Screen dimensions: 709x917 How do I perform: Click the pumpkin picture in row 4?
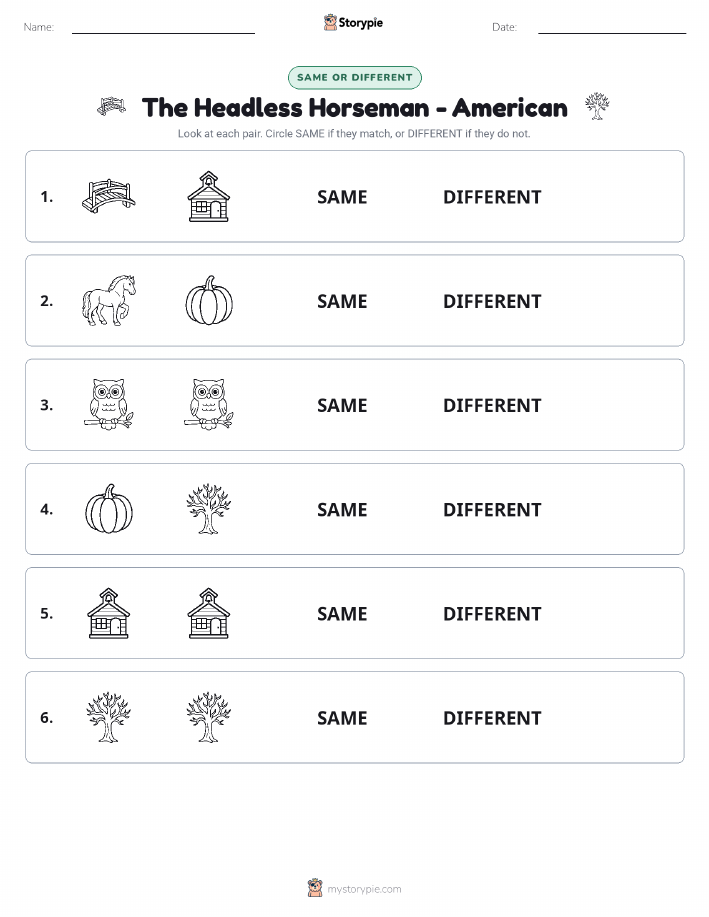click(109, 509)
